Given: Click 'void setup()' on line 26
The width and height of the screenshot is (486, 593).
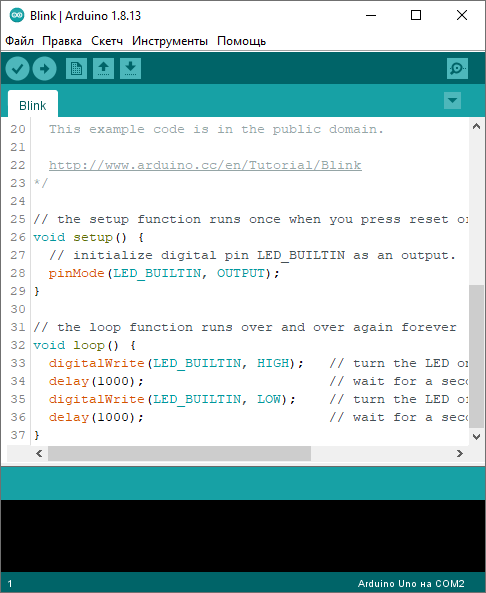Looking at the screenshot, I should pos(79,238).
